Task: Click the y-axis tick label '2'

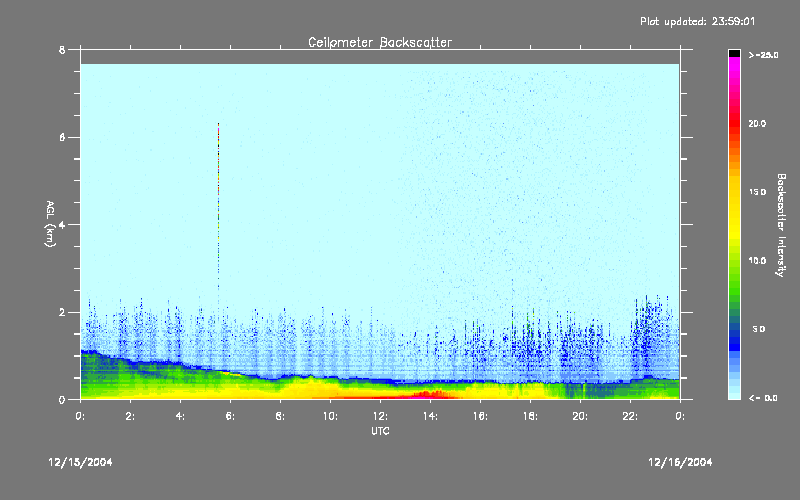Action: (62, 312)
